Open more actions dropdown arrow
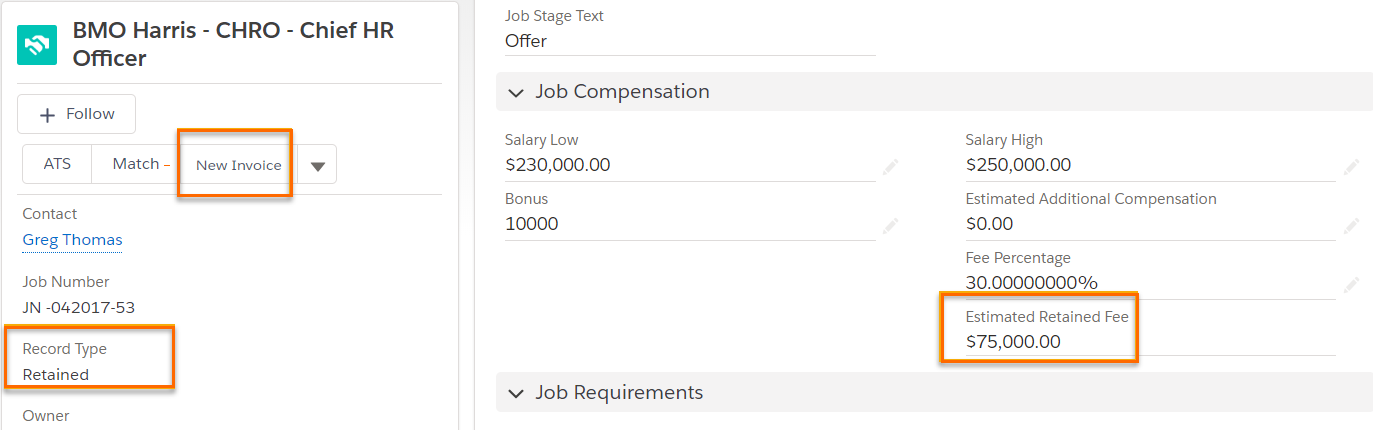1373x430 pixels. click(x=317, y=165)
